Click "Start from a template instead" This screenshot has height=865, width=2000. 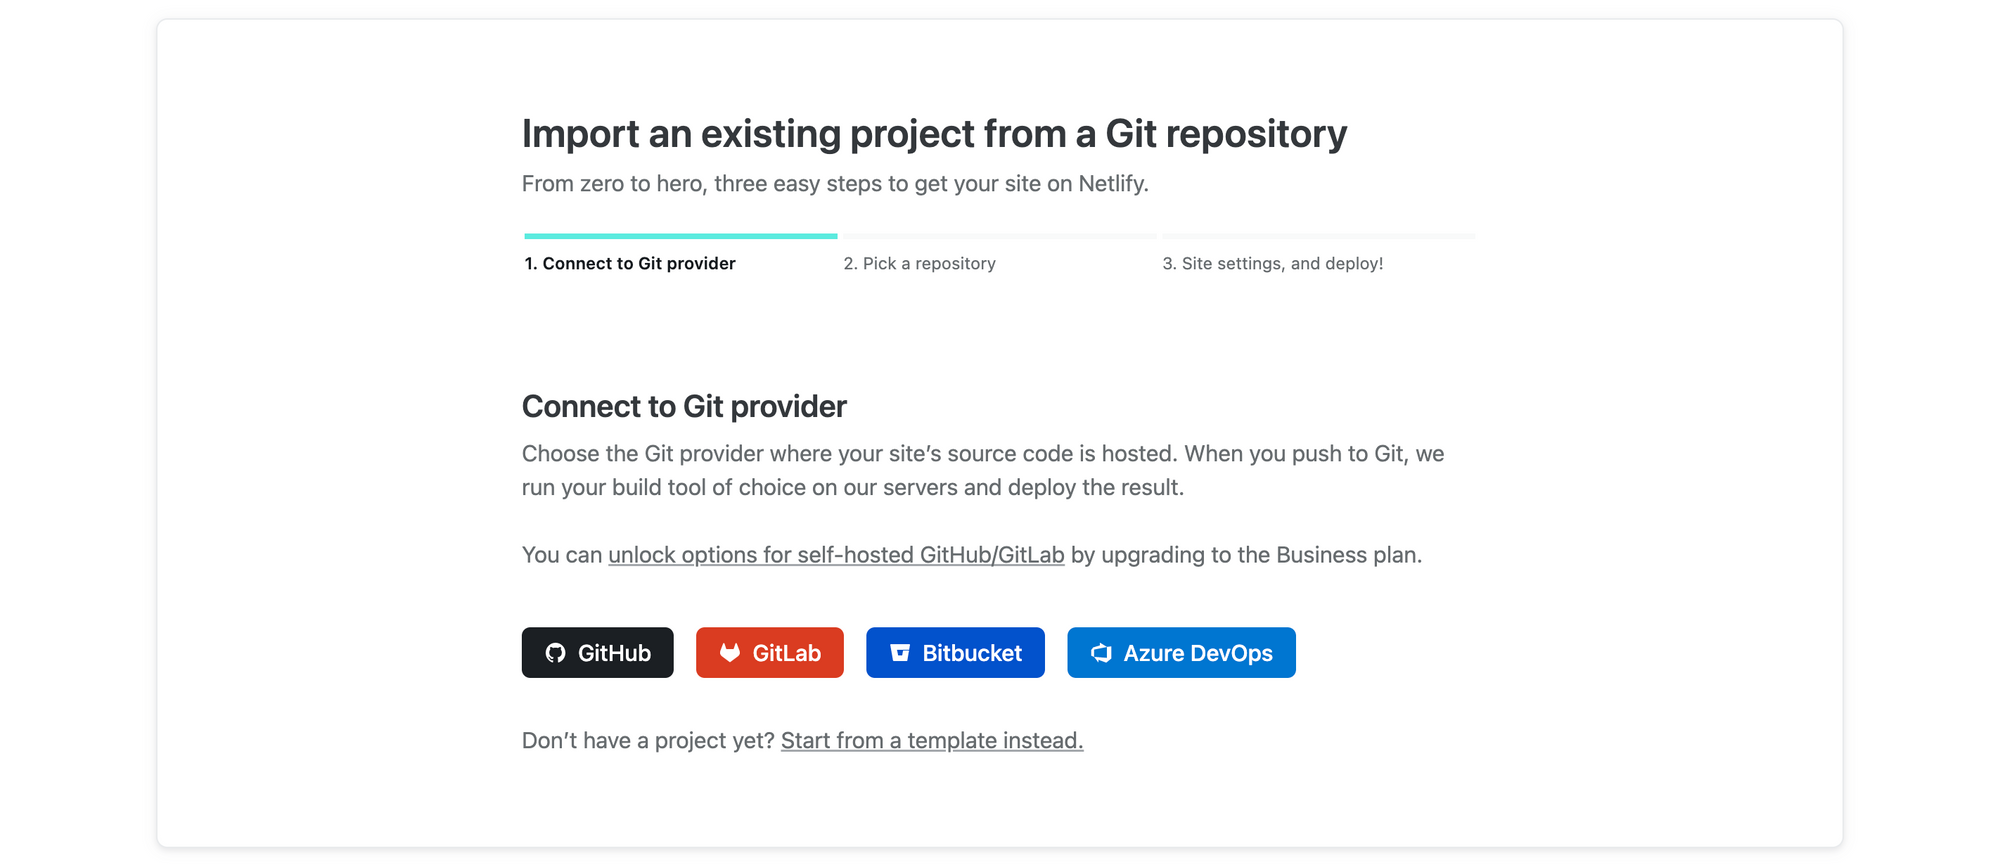click(931, 740)
